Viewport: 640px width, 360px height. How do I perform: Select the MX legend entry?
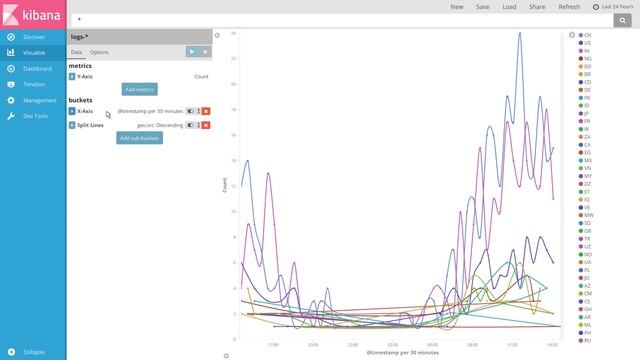pos(586,160)
